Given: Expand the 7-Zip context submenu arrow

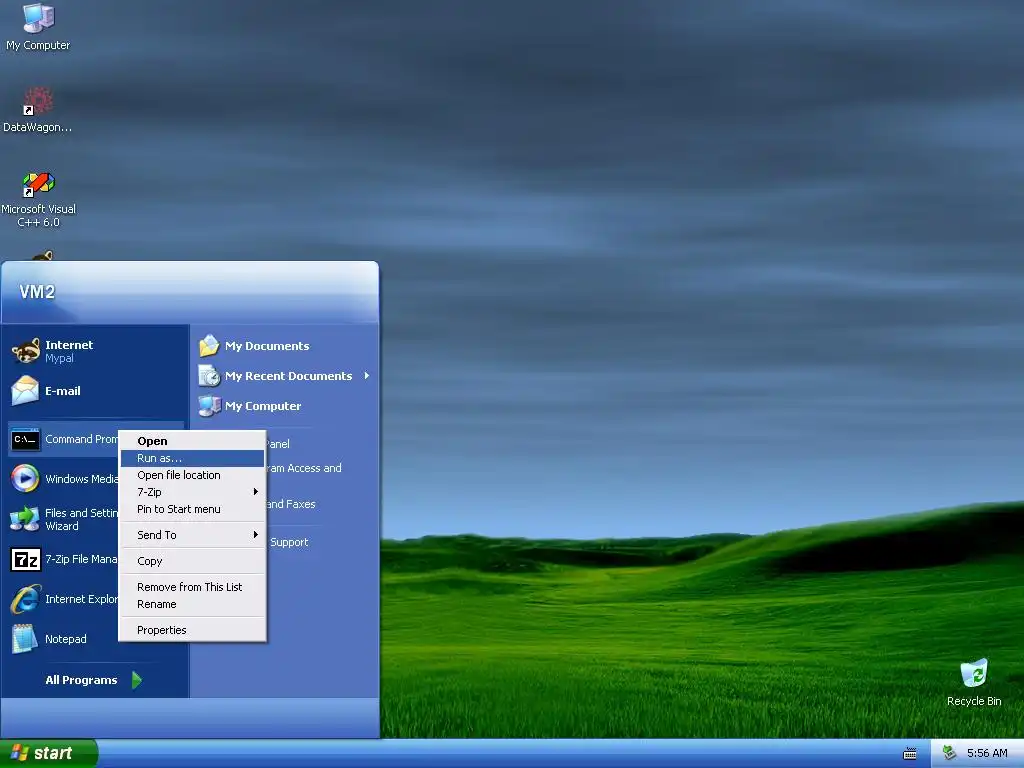Looking at the screenshot, I should 256,492.
